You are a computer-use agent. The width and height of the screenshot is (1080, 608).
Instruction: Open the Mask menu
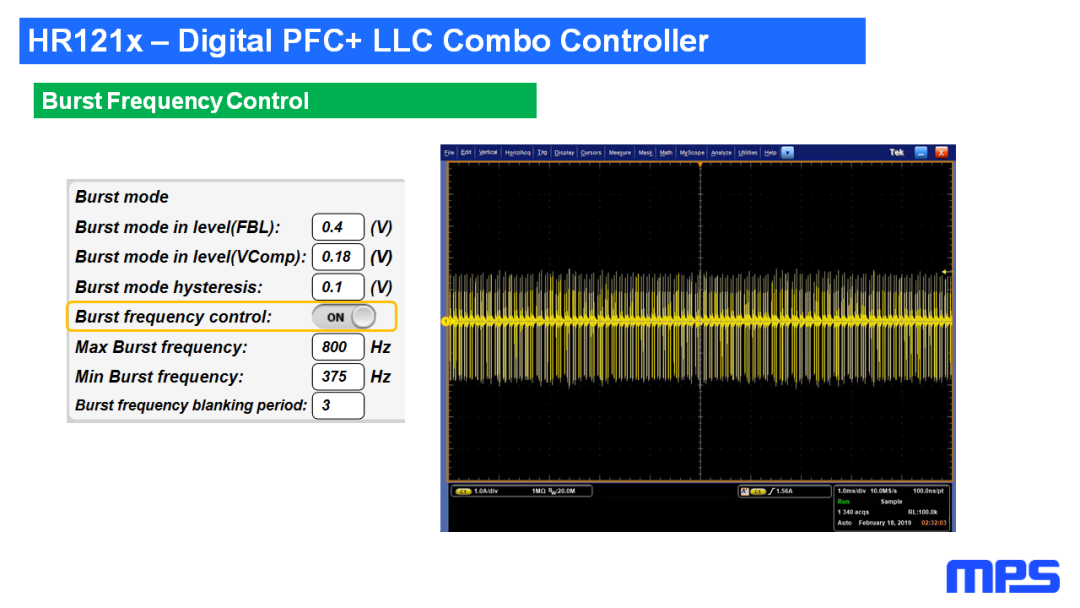coord(645,153)
